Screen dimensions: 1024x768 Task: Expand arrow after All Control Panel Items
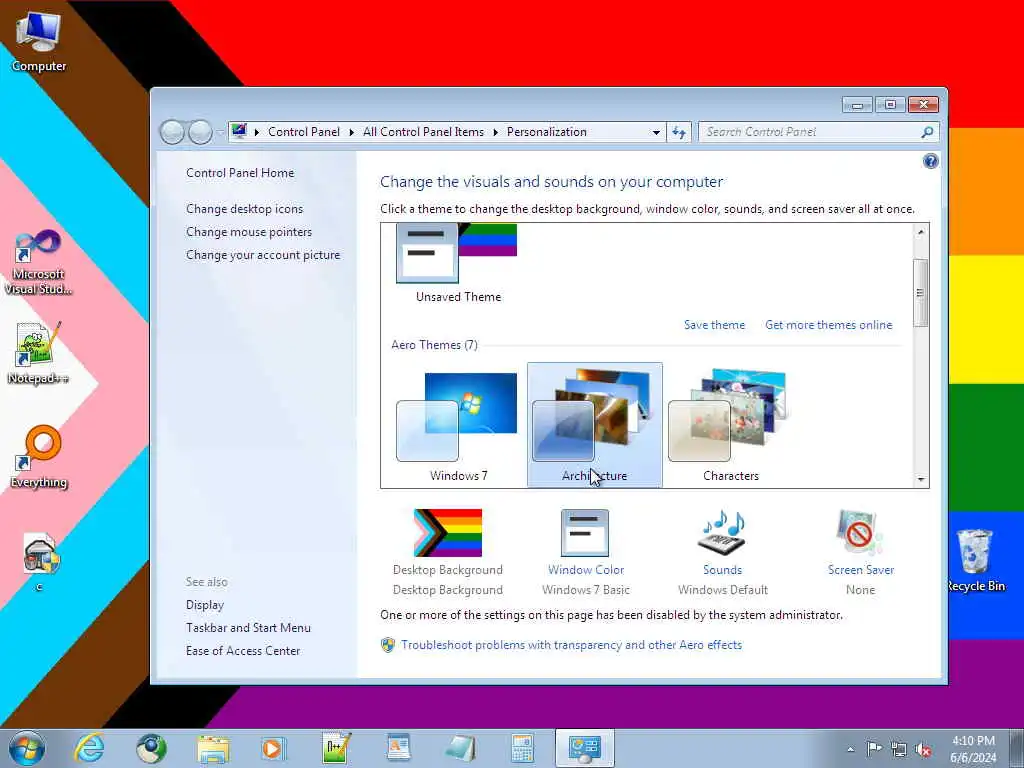(496, 133)
